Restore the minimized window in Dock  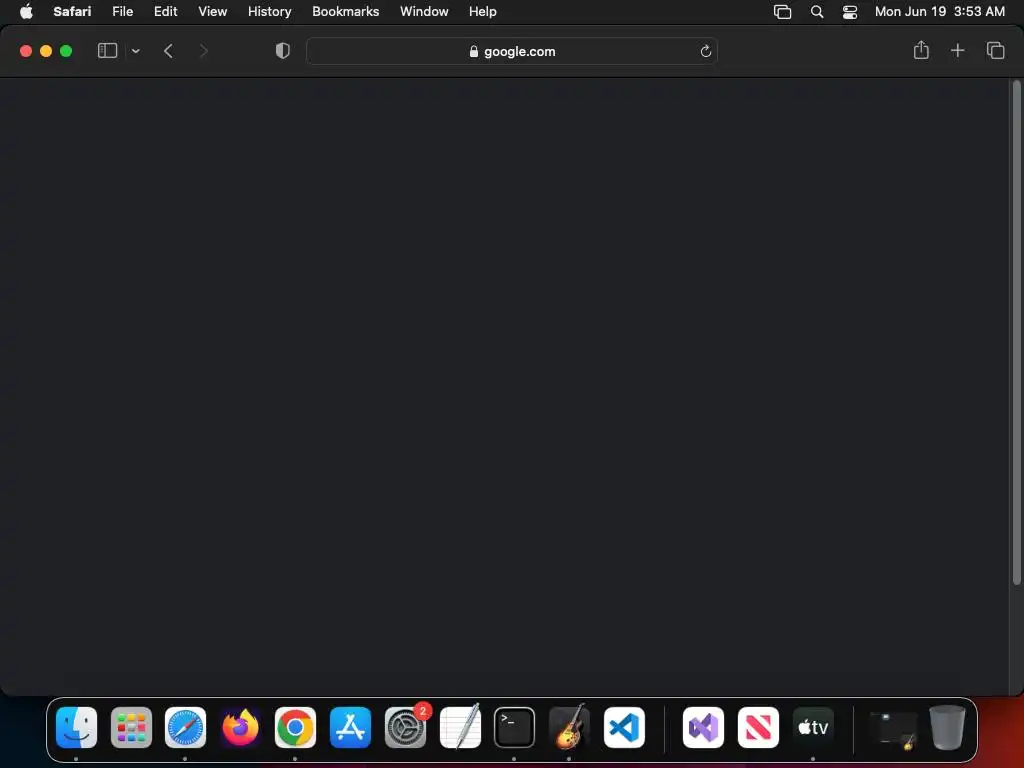[x=893, y=729]
